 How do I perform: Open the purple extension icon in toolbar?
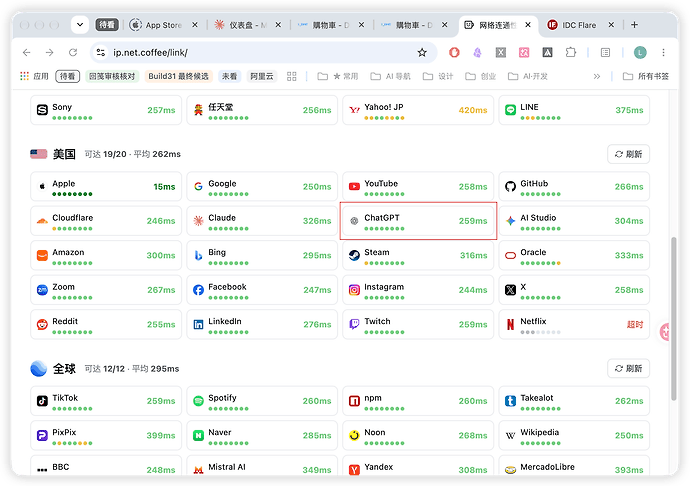click(x=477, y=53)
